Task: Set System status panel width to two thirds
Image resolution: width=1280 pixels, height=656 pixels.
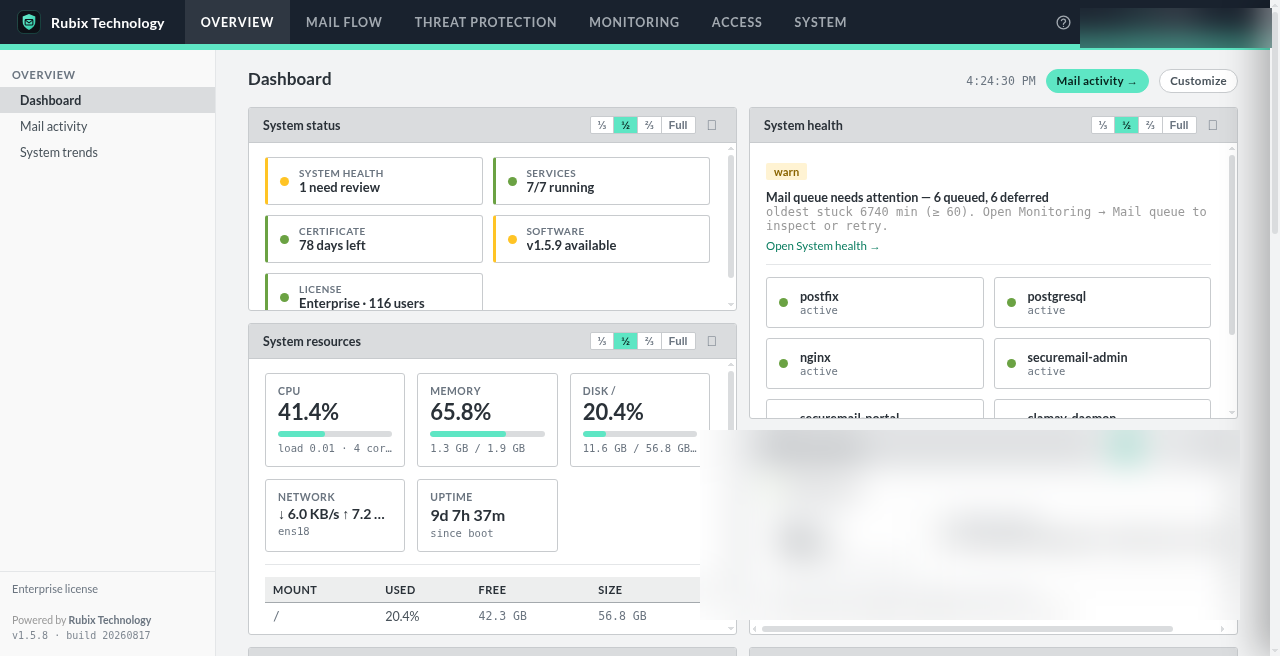Action: [650, 125]
